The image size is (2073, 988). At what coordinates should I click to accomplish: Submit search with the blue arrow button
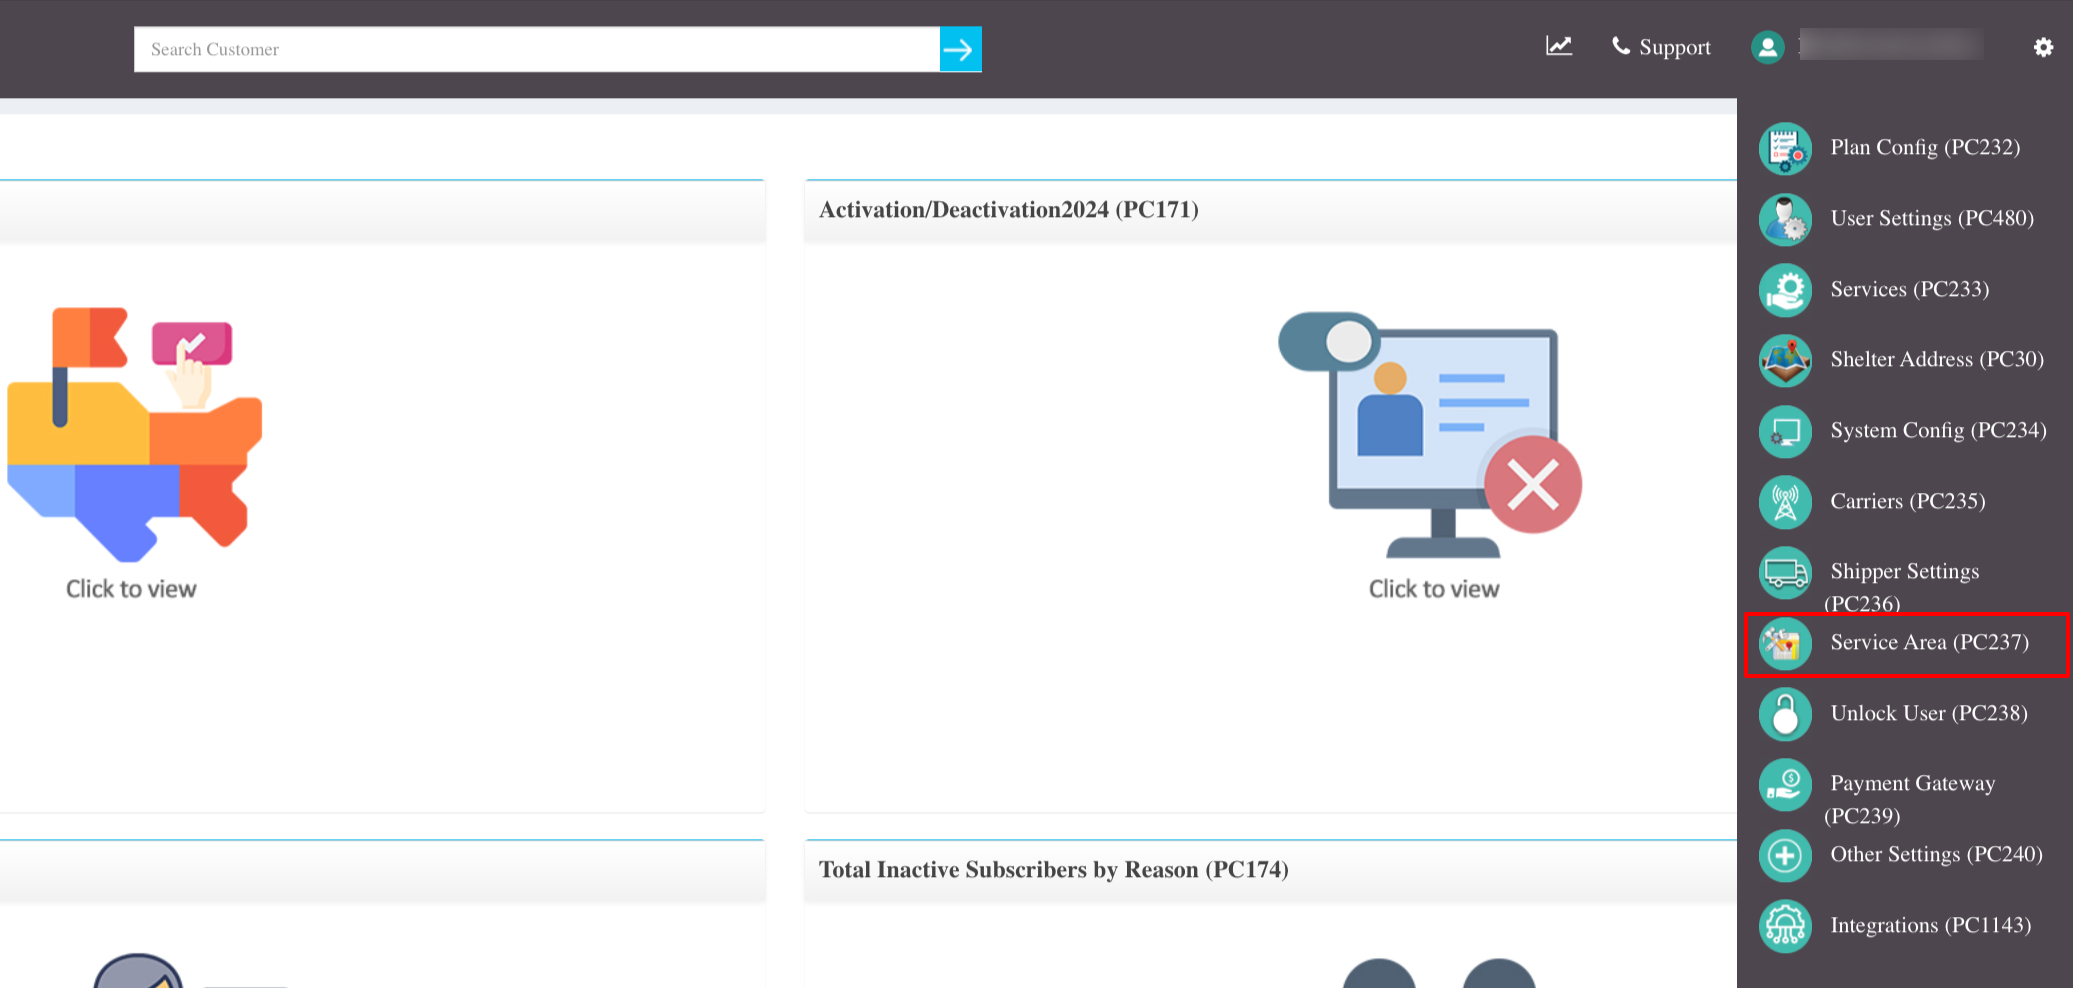click(x=960, y=49)
